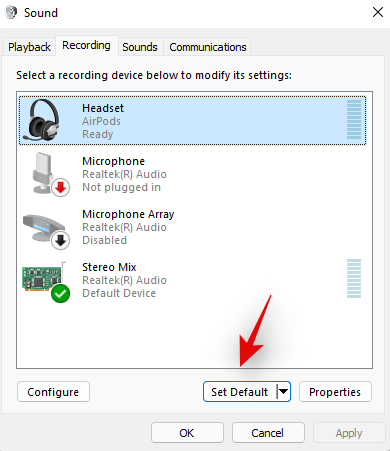Screen dimensions: 390x451
Task: Select the Headset AirPods device icon
Action: click(41, 120)
